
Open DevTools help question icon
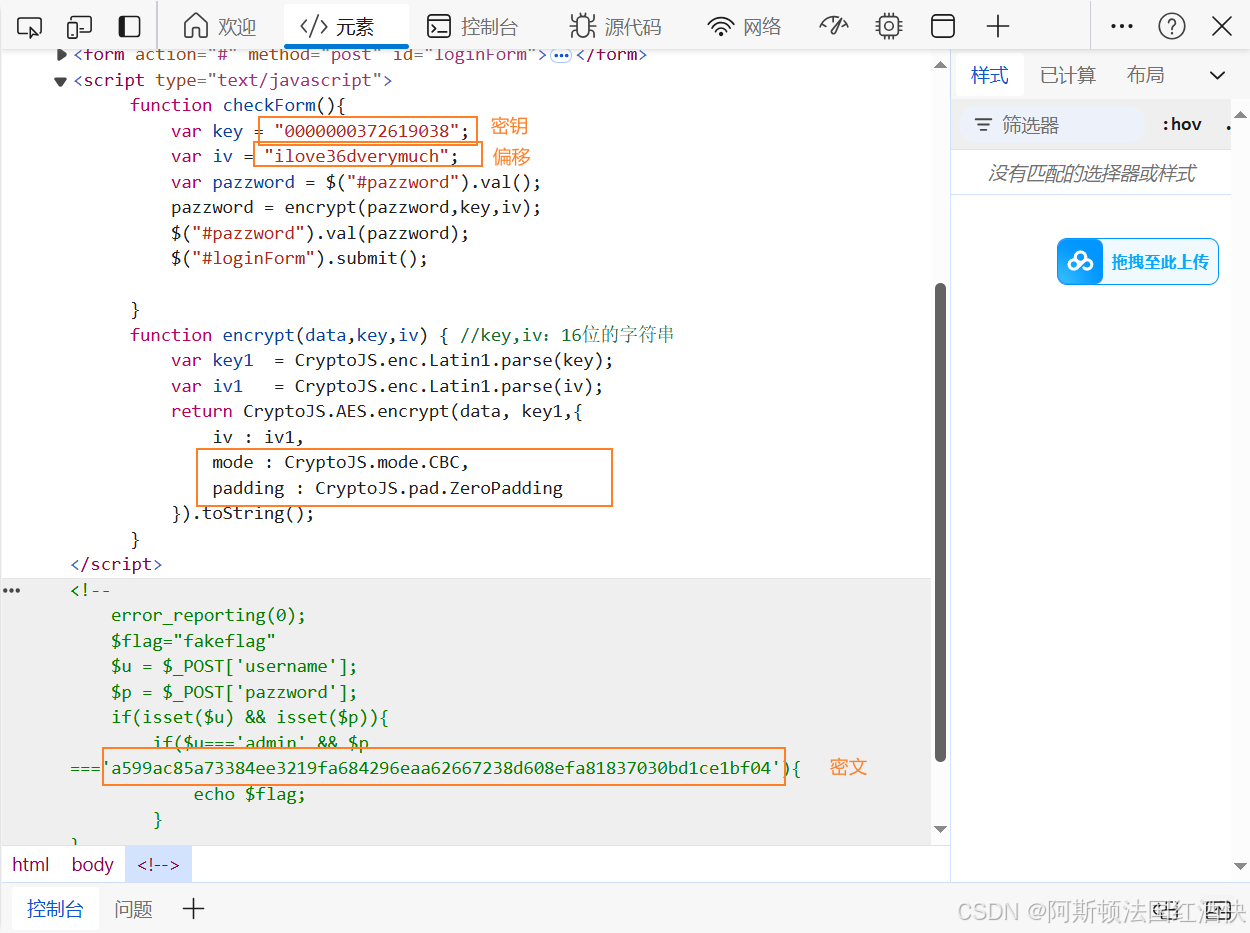pyautogui.click(x=1172, y=26)
